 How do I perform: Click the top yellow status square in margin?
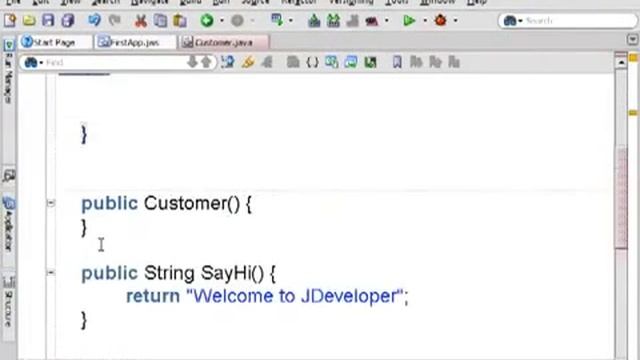633,58
